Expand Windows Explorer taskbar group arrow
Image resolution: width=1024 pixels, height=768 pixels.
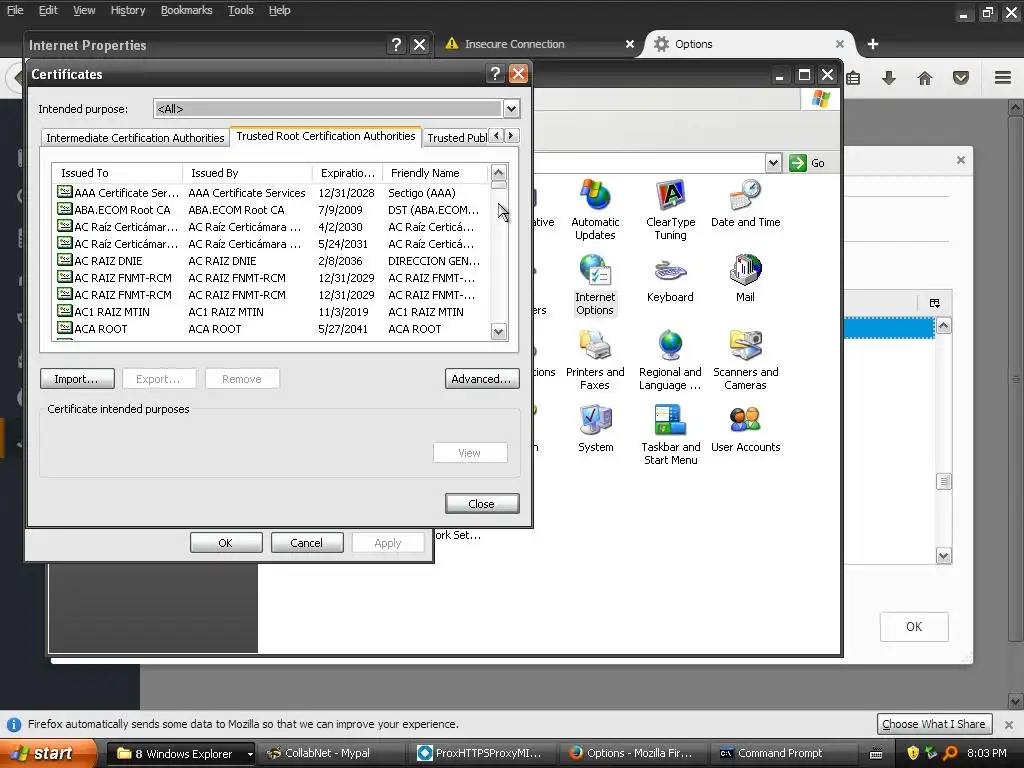[249, 754]
